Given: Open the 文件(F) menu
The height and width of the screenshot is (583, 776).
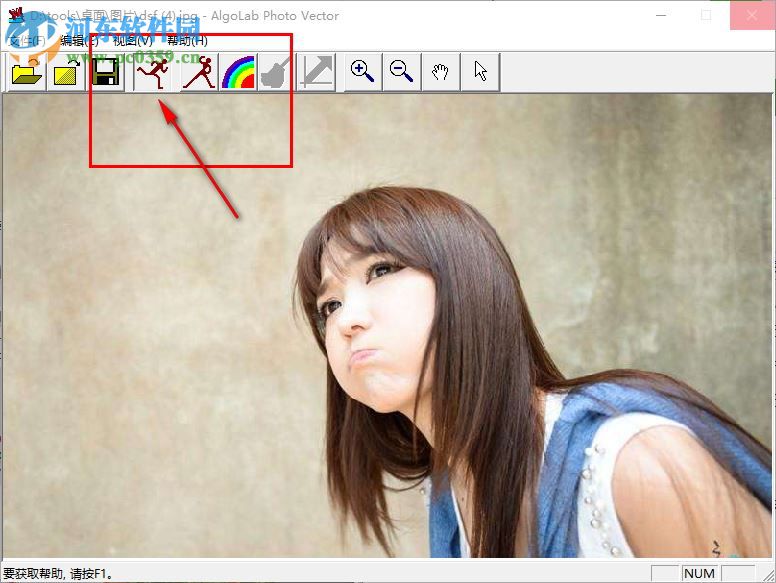Looking at the screenshot, I should pyautogui.click(x=27, y=41).
